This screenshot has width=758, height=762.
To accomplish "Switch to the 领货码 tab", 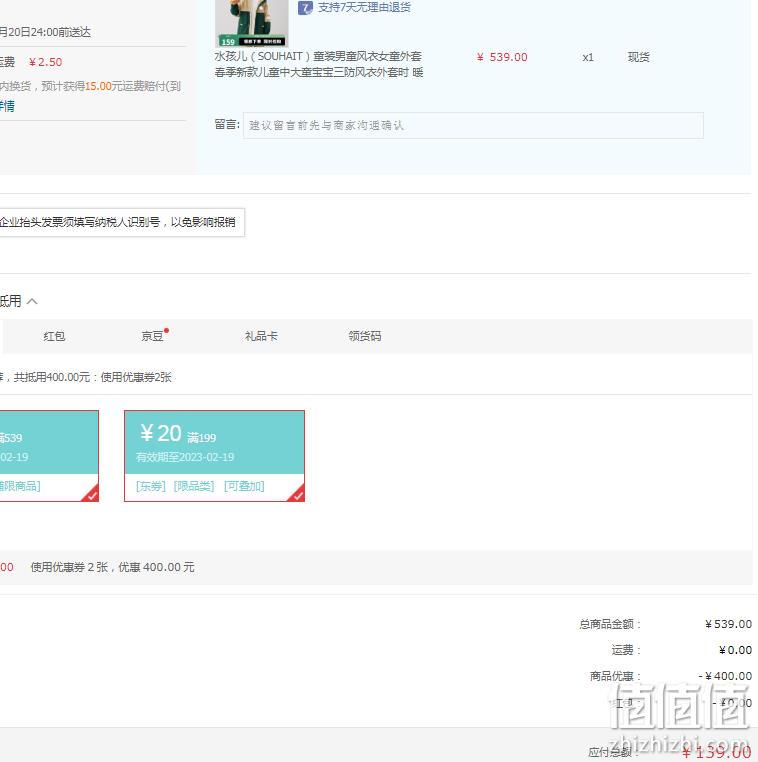I will click(364, 336).
